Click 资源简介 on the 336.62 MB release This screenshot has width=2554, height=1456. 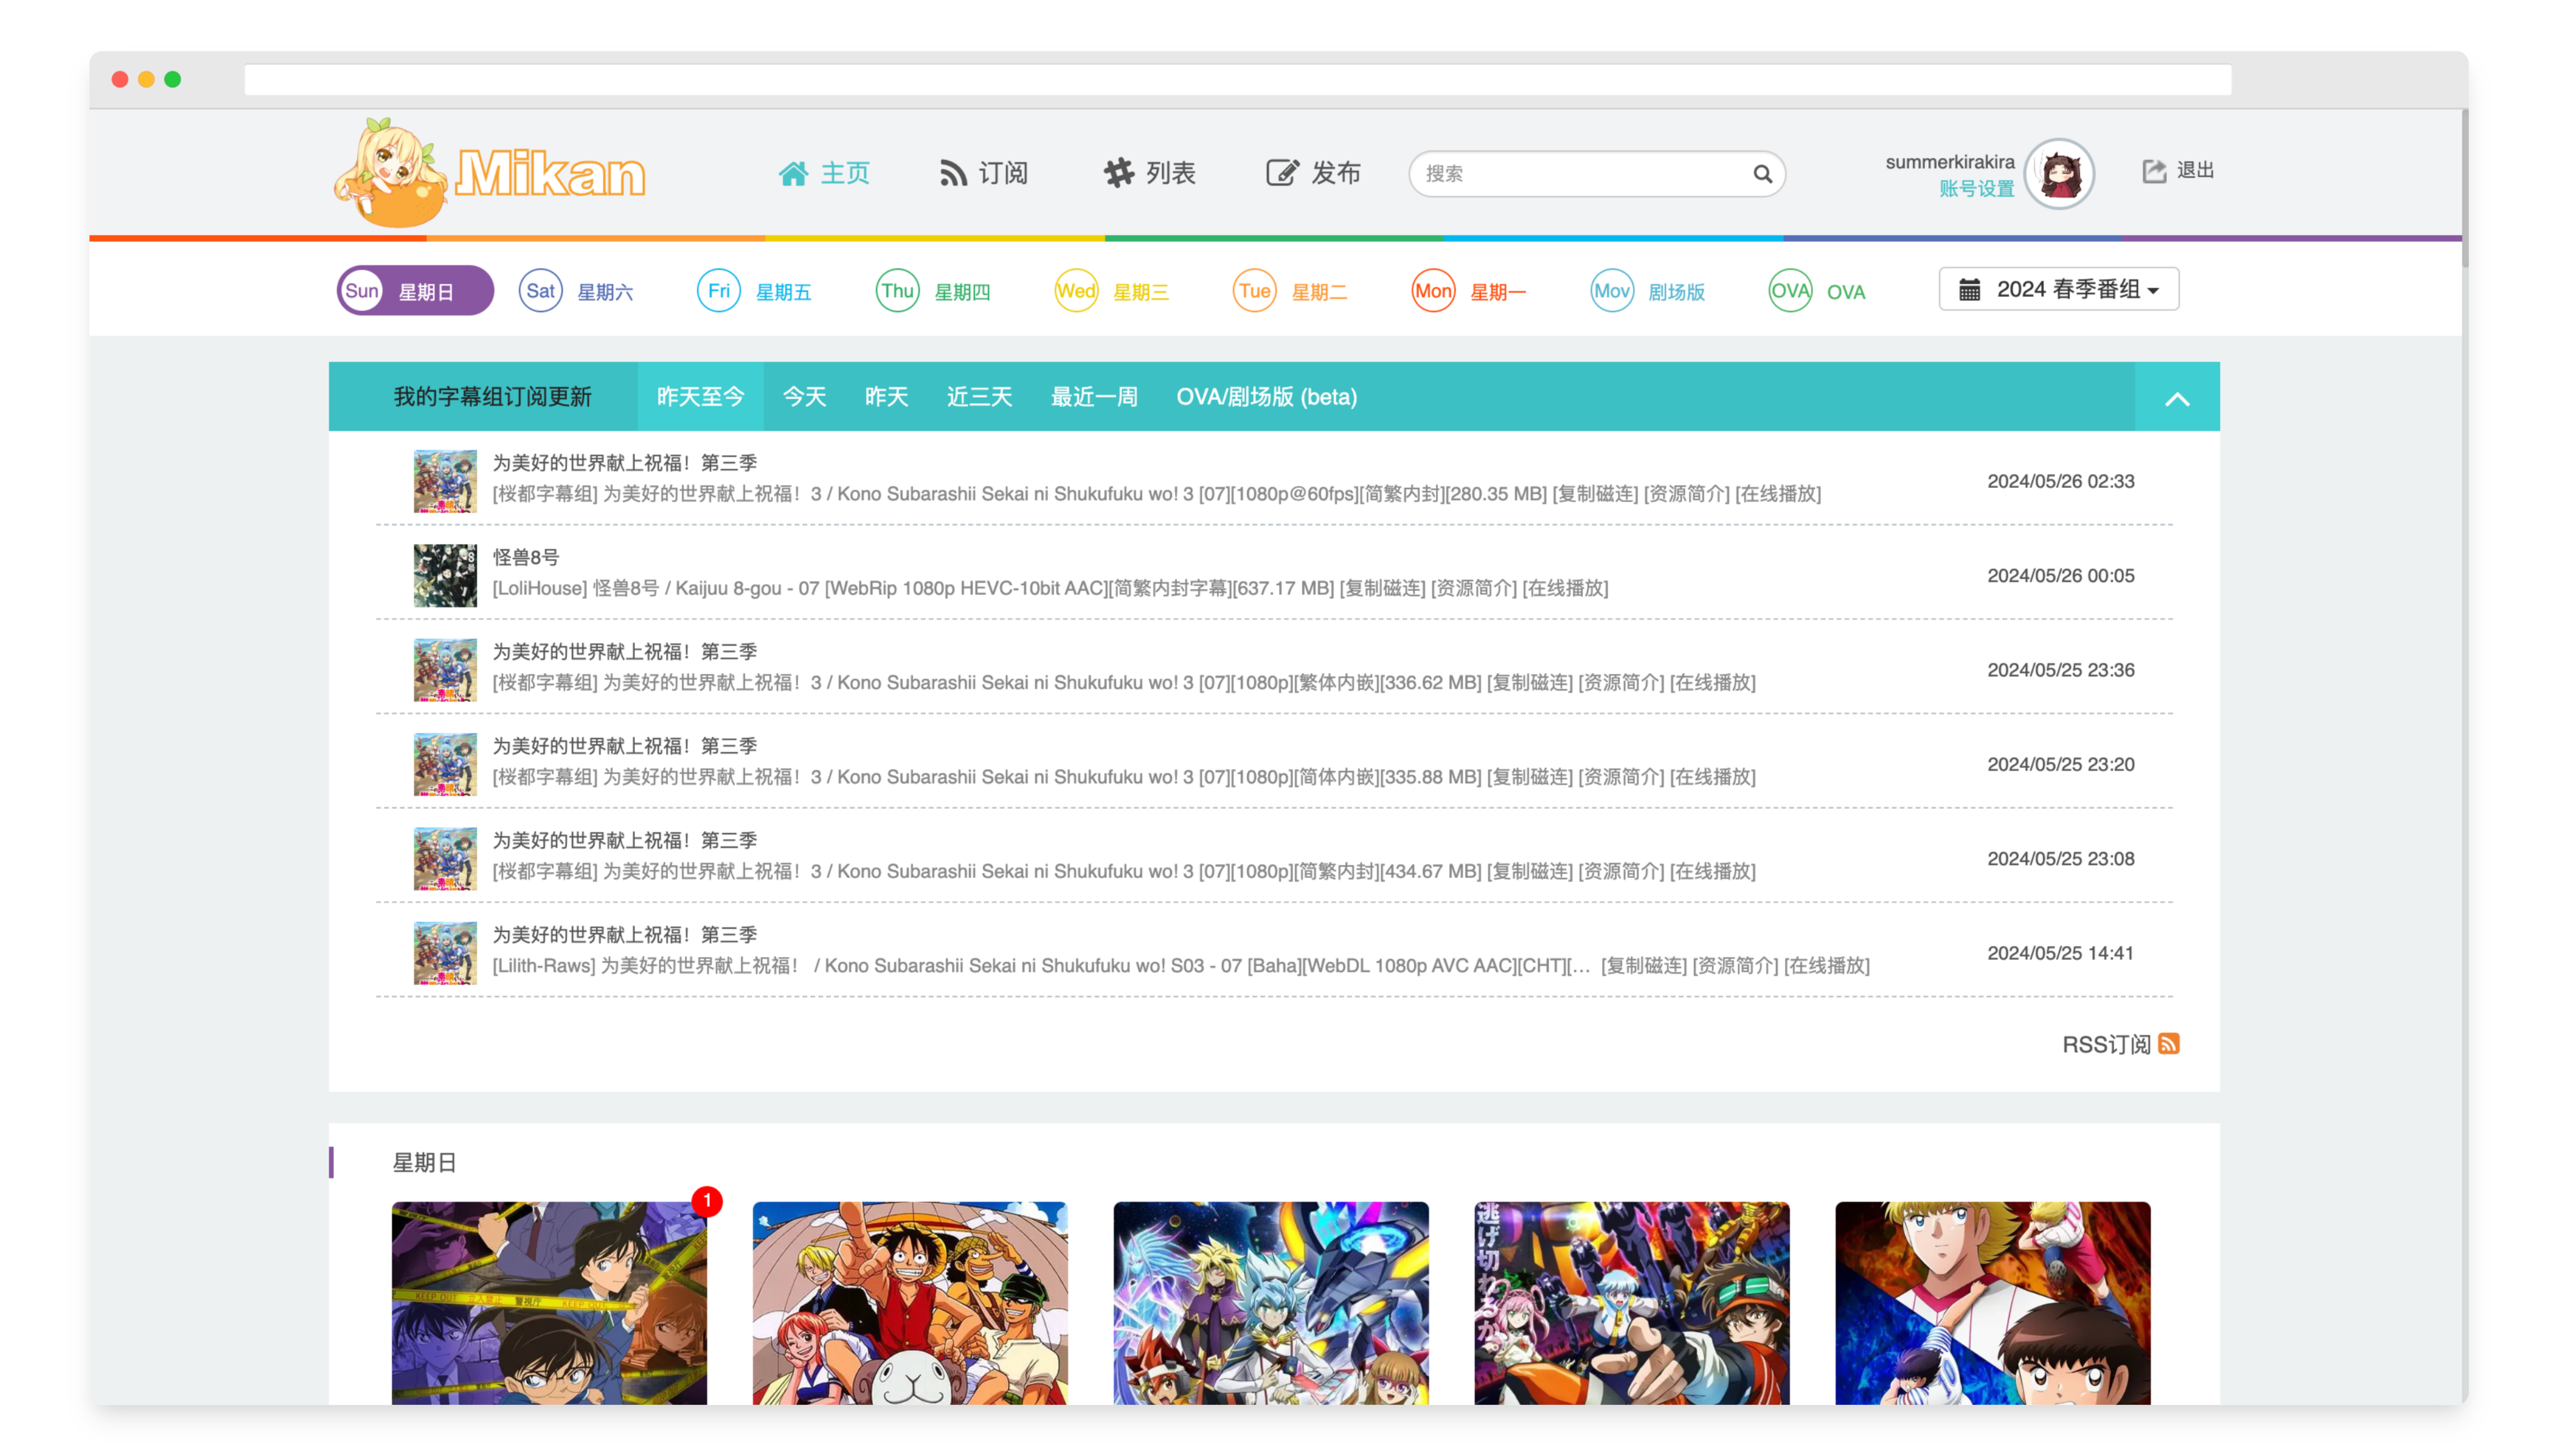coord(1621,683)
